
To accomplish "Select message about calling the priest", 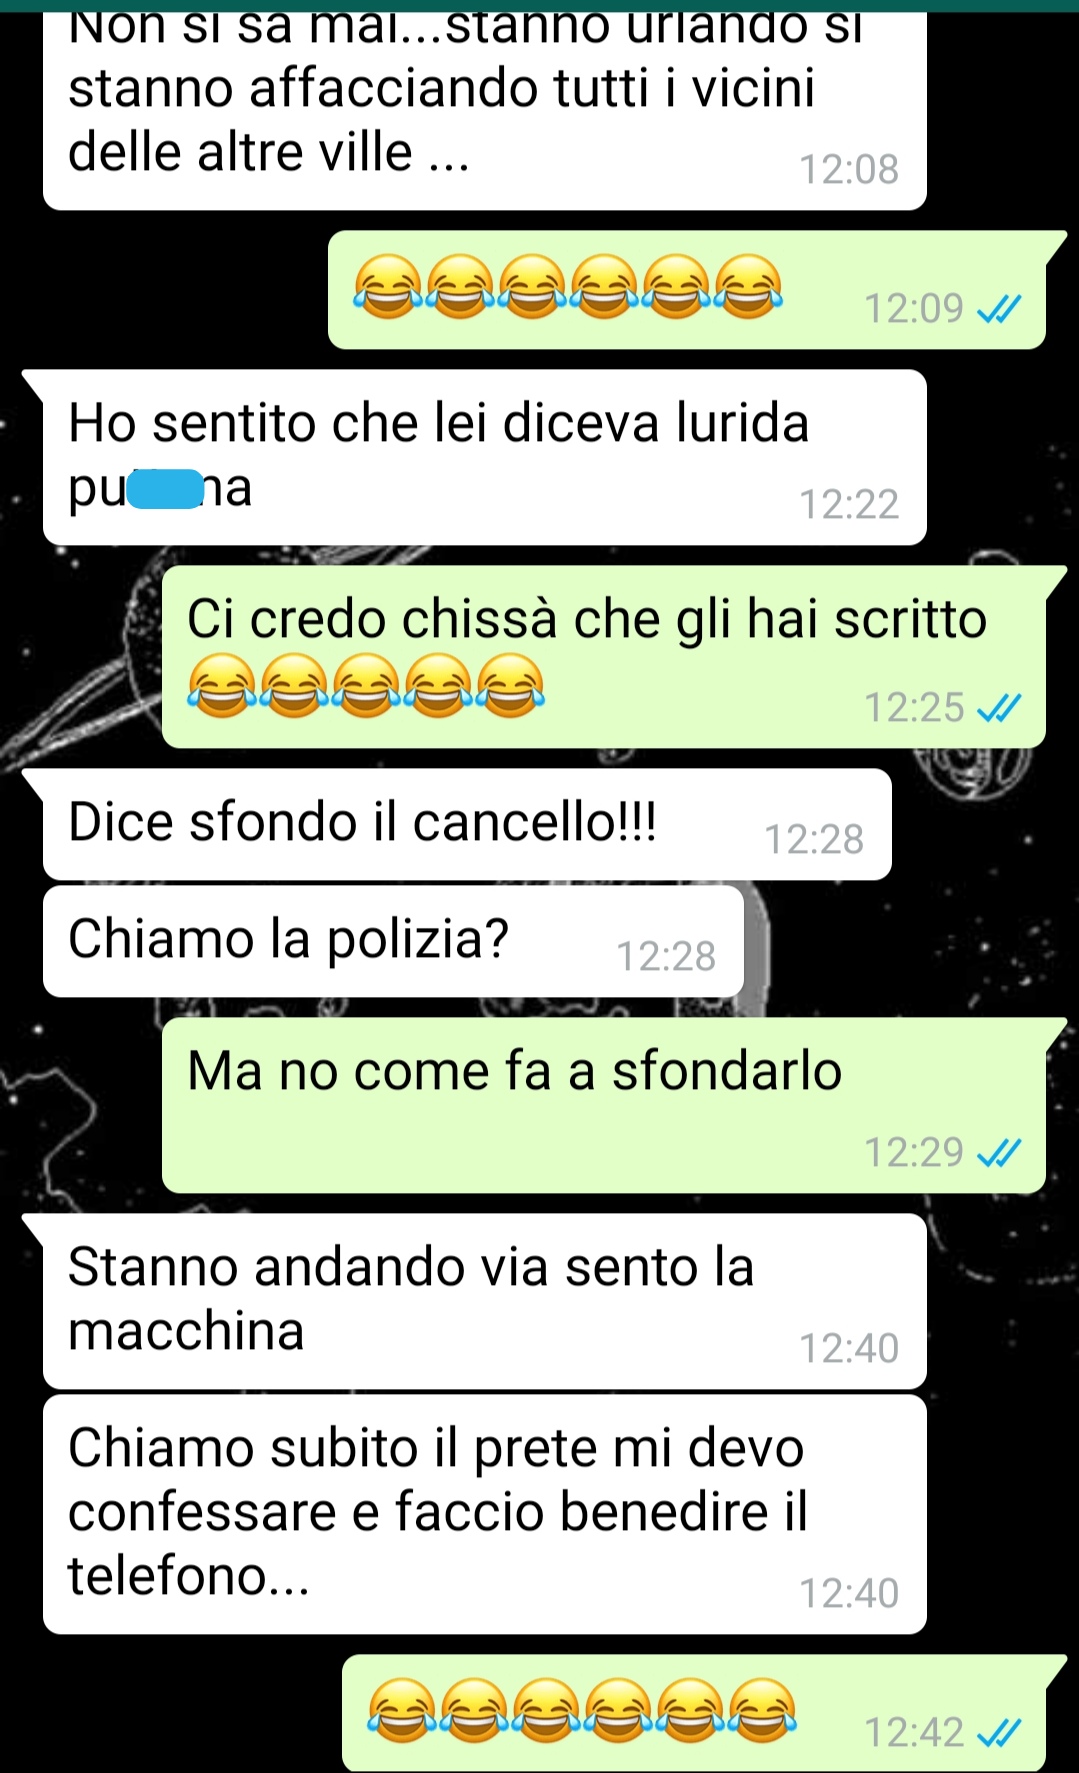I will click(x=485, y=1514).
